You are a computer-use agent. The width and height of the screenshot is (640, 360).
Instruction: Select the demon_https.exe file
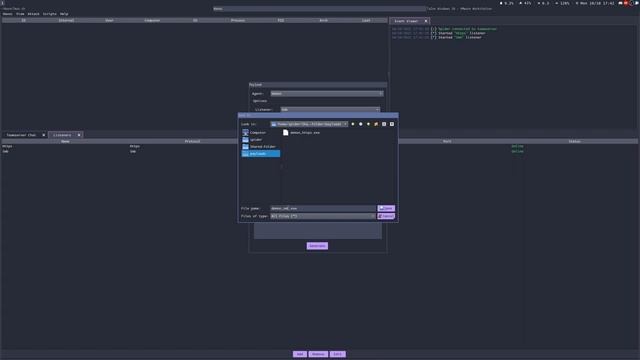coord(301,133)
